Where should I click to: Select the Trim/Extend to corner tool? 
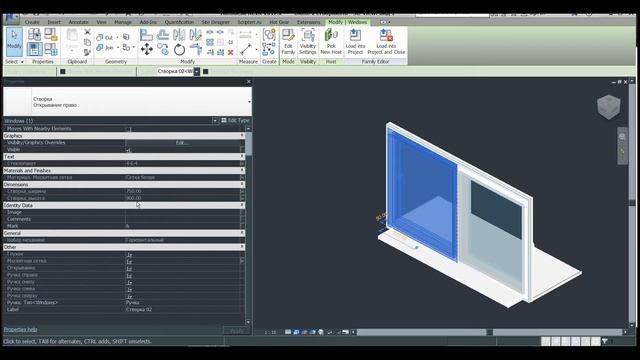pyautogui.click(x=196, y=50)
